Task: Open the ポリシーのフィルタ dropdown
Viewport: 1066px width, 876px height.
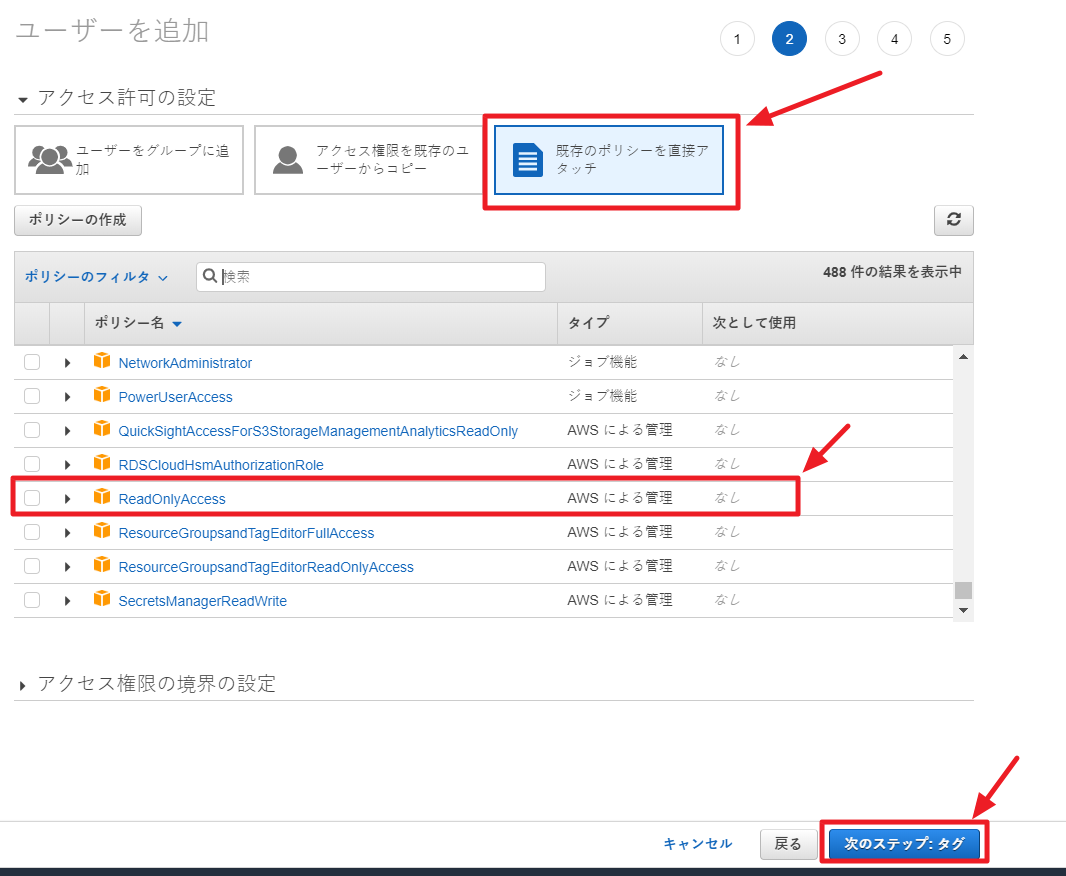Action: 96,277
